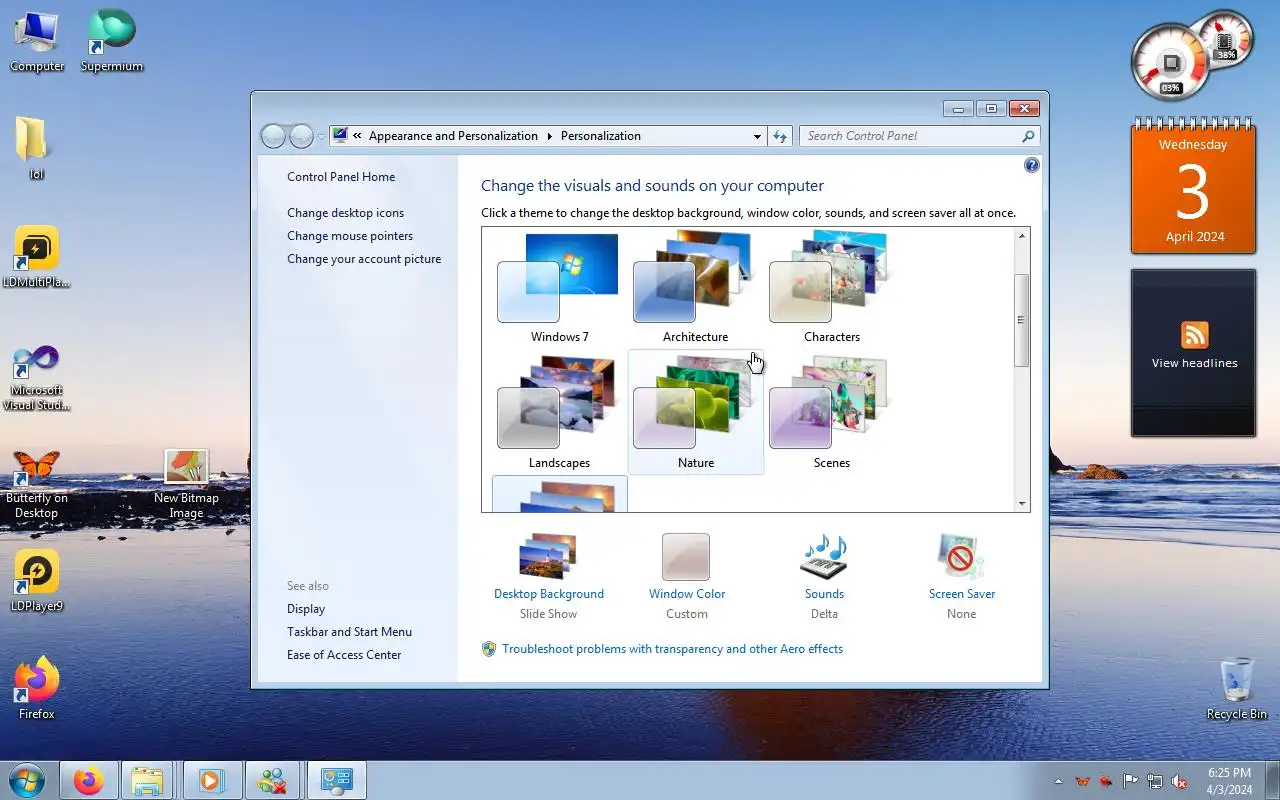This screenshot has height=800, width=1280.
Task: Open Change your account picture
Action: tap(364, 259)
